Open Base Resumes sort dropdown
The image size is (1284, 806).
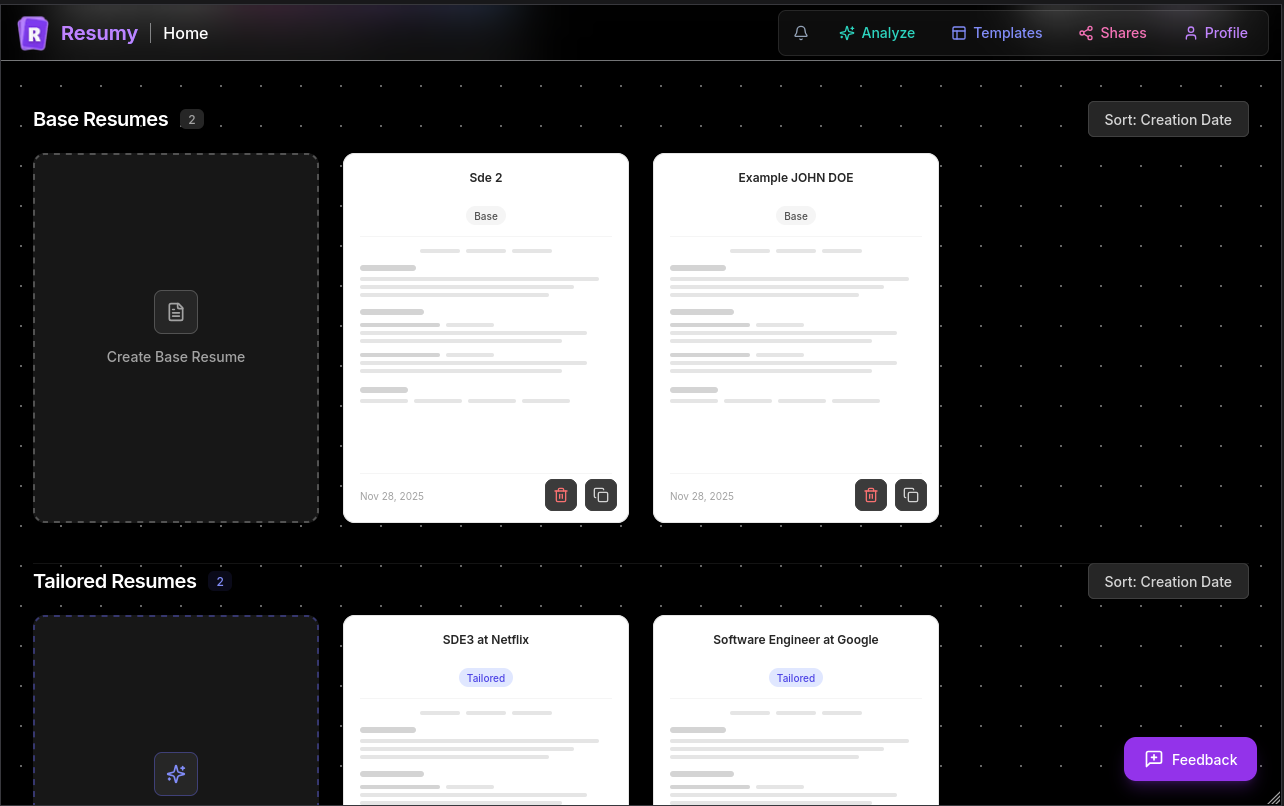click(1168, 119)
